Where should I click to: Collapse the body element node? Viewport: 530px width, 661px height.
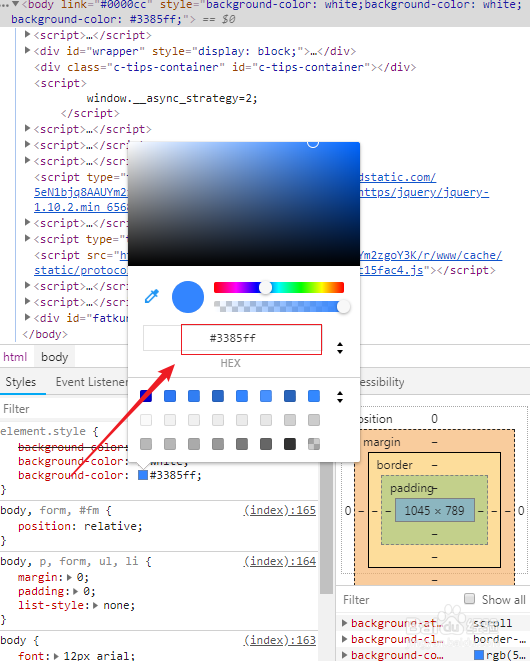16,4
